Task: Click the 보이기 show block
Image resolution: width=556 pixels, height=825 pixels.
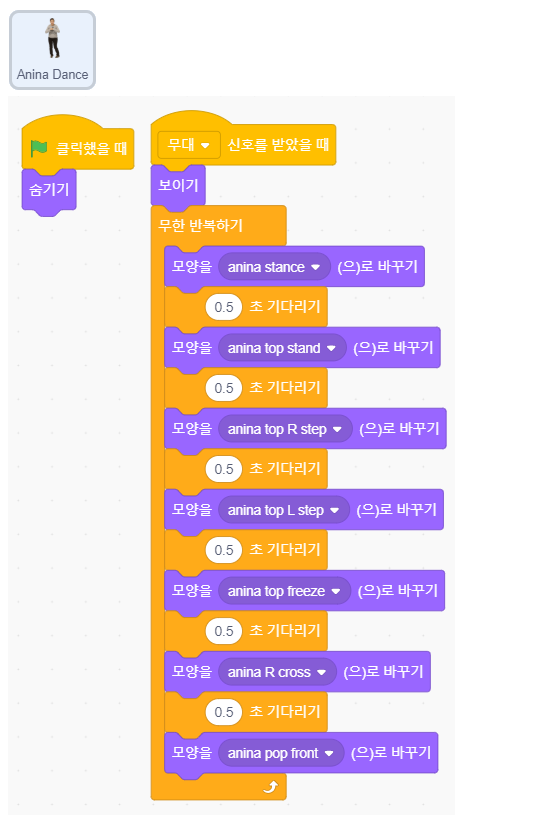Action: (x=178, y=185)
